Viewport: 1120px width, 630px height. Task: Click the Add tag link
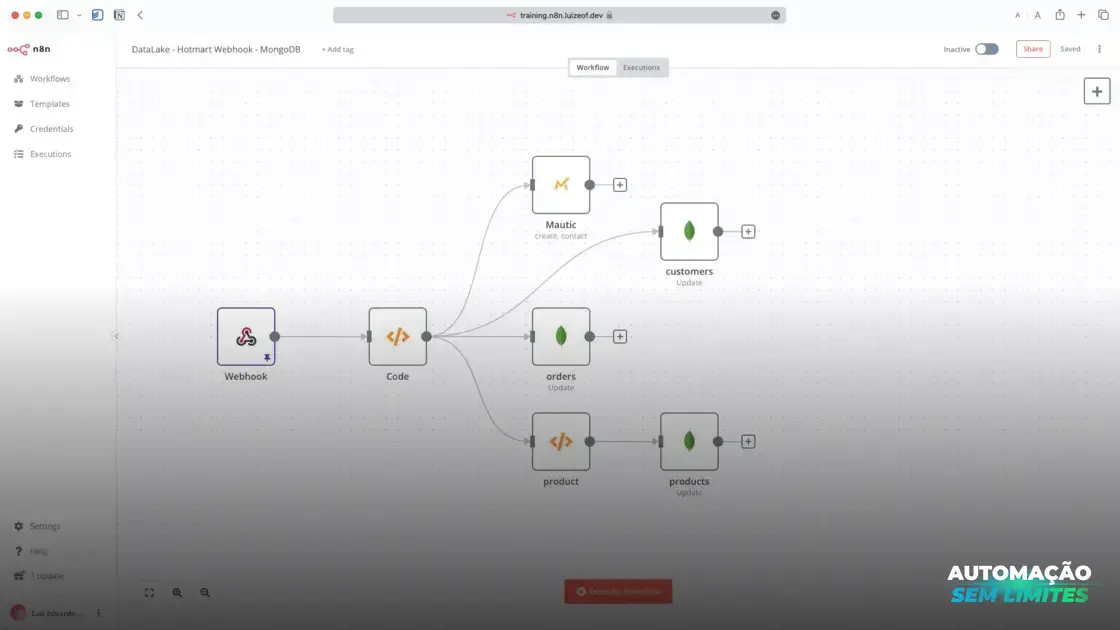(337, 49)
